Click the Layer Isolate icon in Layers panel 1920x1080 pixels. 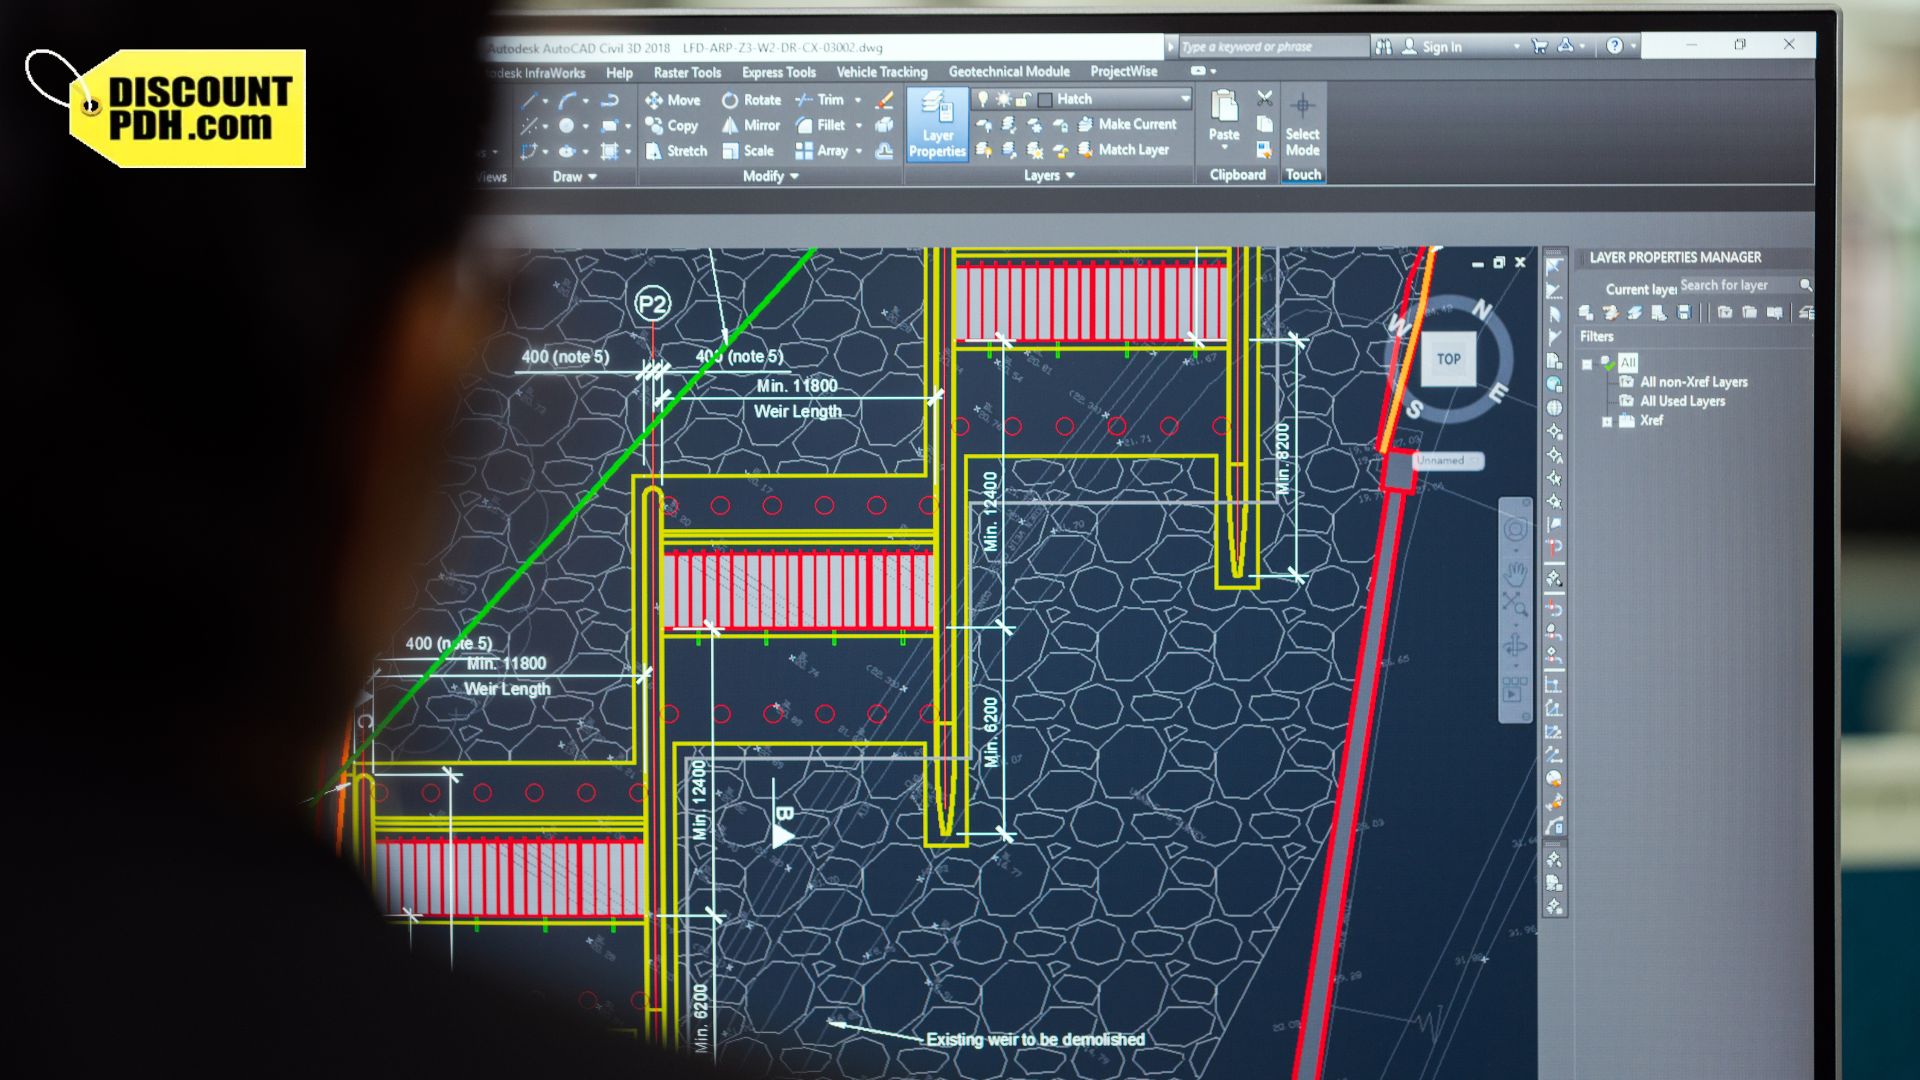(1010, 125)
